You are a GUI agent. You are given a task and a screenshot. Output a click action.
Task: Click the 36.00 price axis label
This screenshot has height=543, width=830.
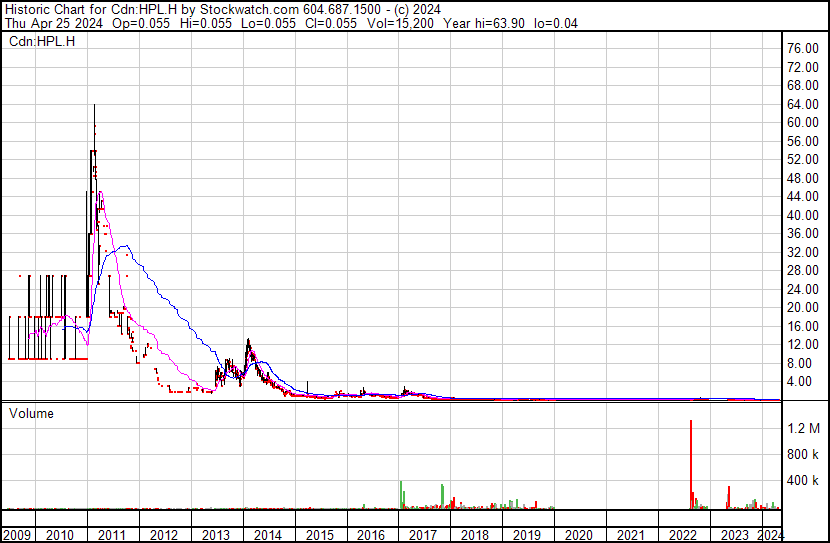click(803, 233)
